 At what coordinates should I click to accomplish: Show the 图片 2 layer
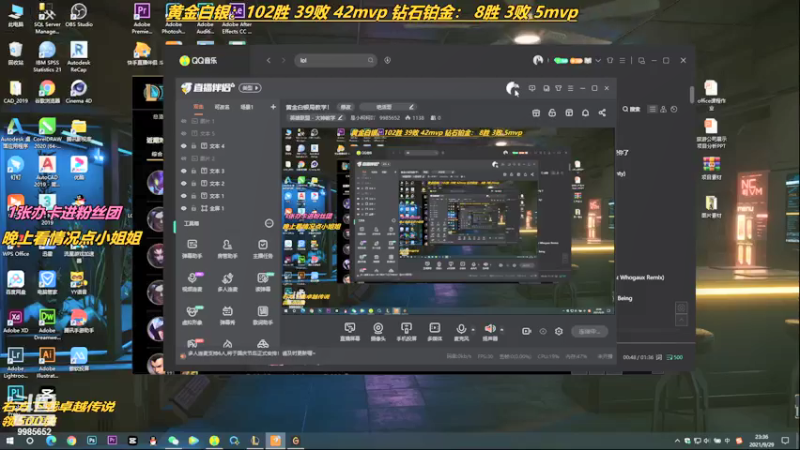pos(184,158)
